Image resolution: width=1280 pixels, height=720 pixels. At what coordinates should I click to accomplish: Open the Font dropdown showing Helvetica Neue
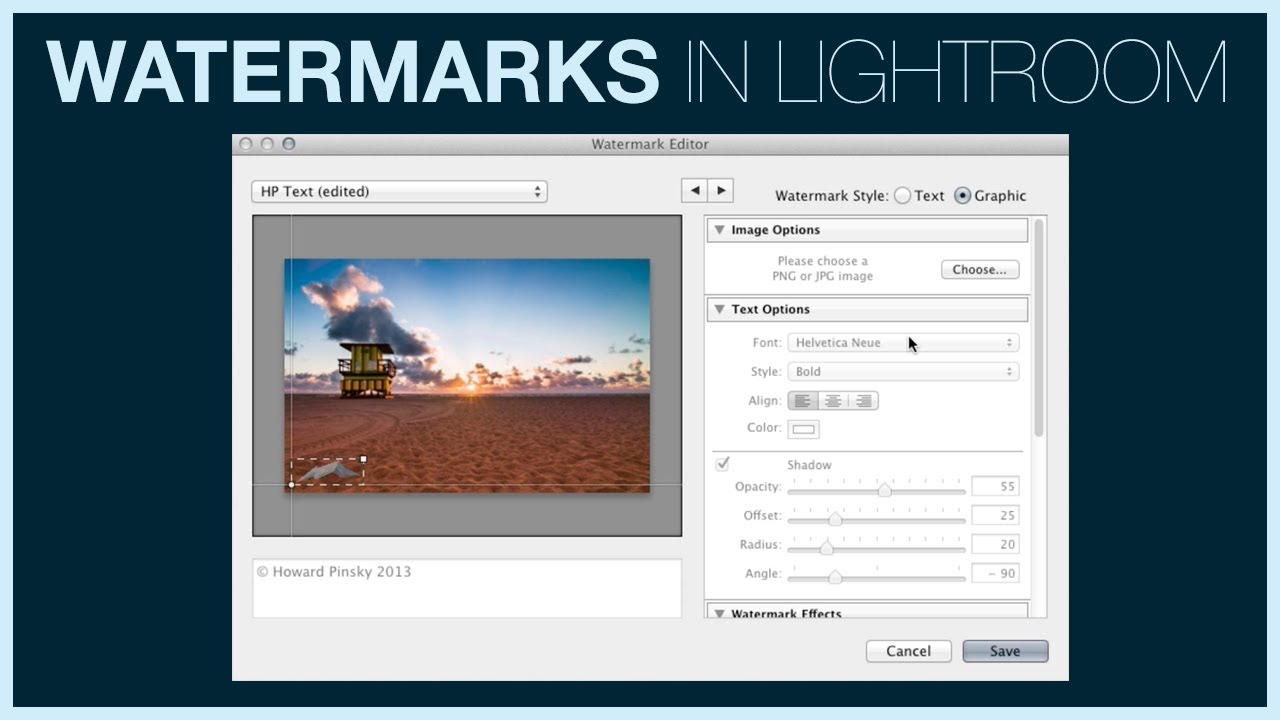pyautogui.click(x=904, y=343)
